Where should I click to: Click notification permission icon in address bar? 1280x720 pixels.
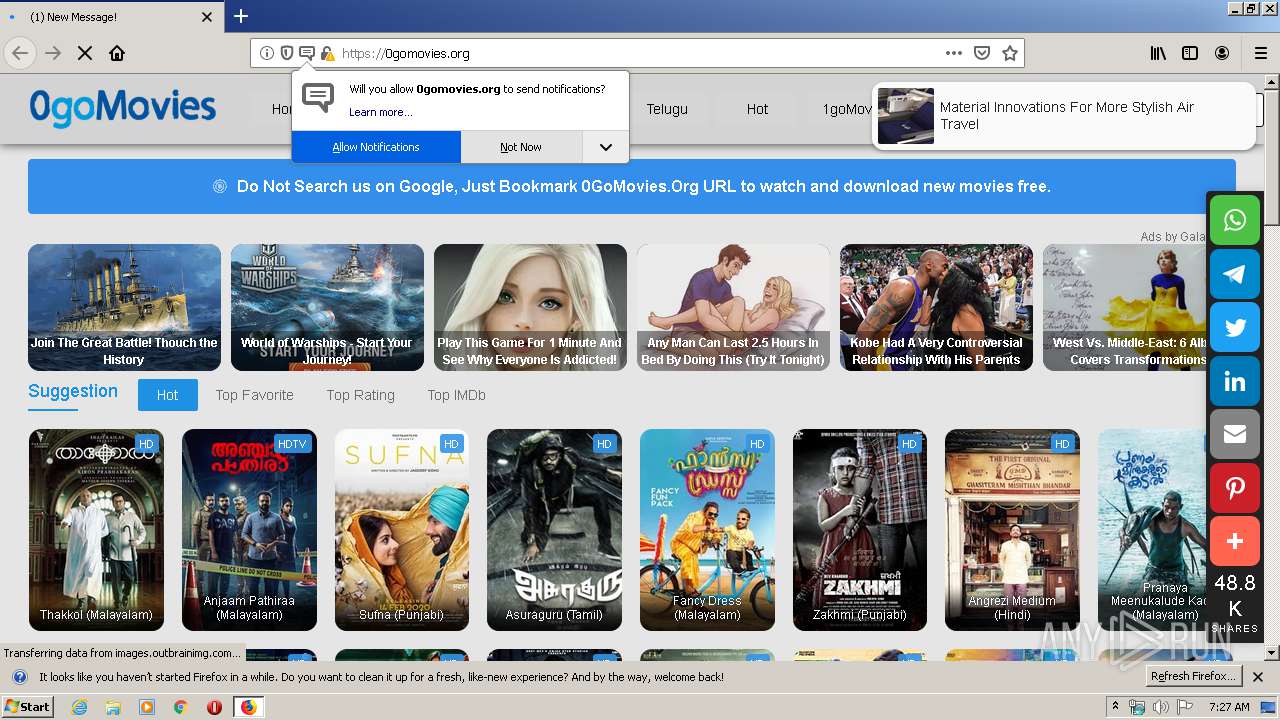pyautogui.click(x=307, y=53)
